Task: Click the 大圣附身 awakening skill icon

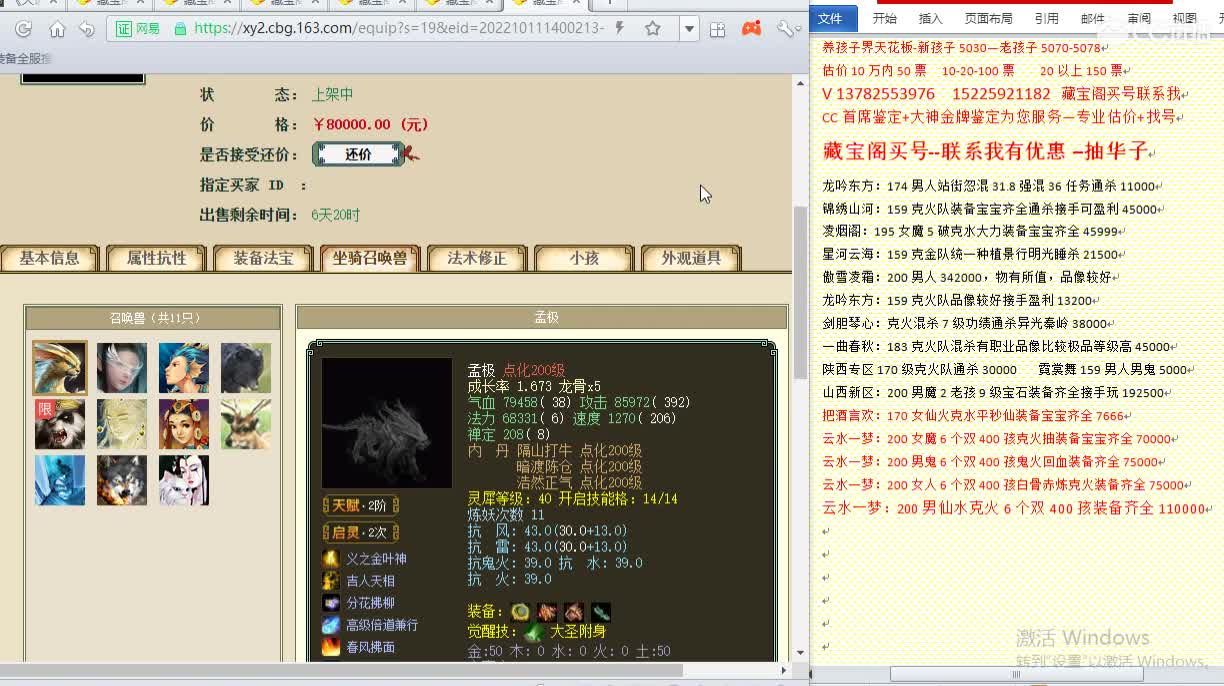Action: coord(534,632)
